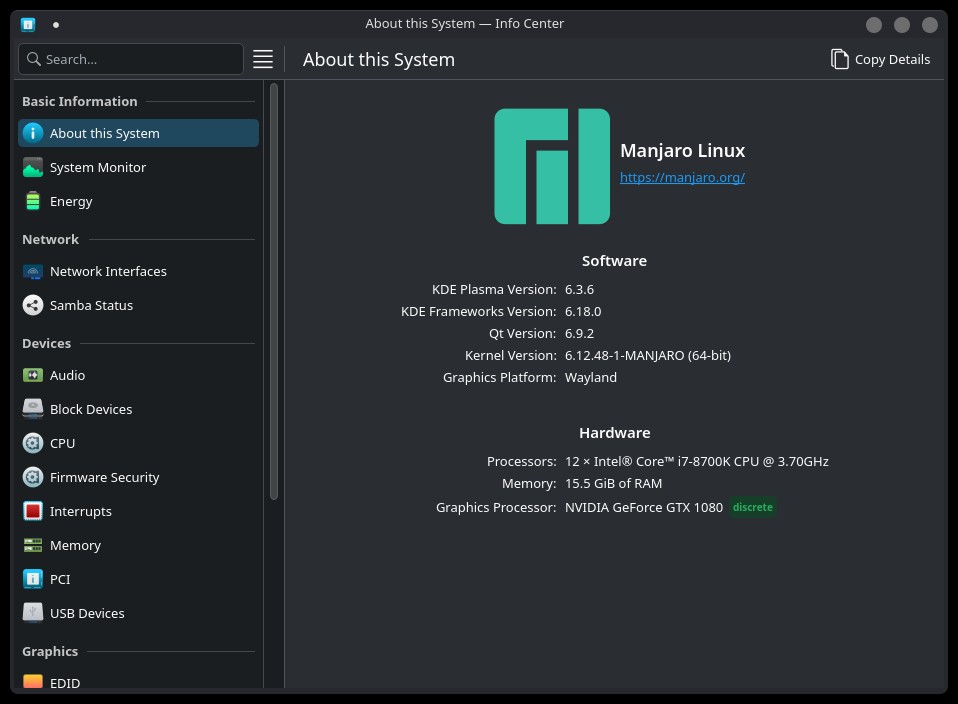
Task: Click the Network Interfaces icon
Action: tap(33, 271)
